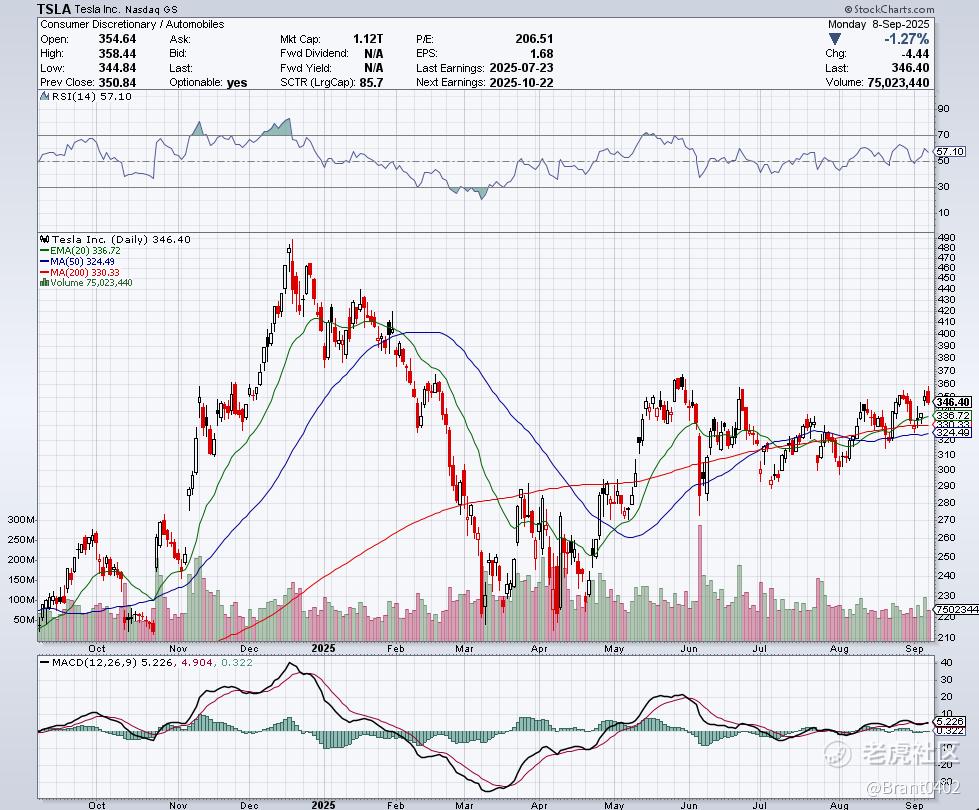The width and height of the screenshot is (979, 810).
Task: Click the StockCharts.com copyright link
Action: [x=889, y=9]
